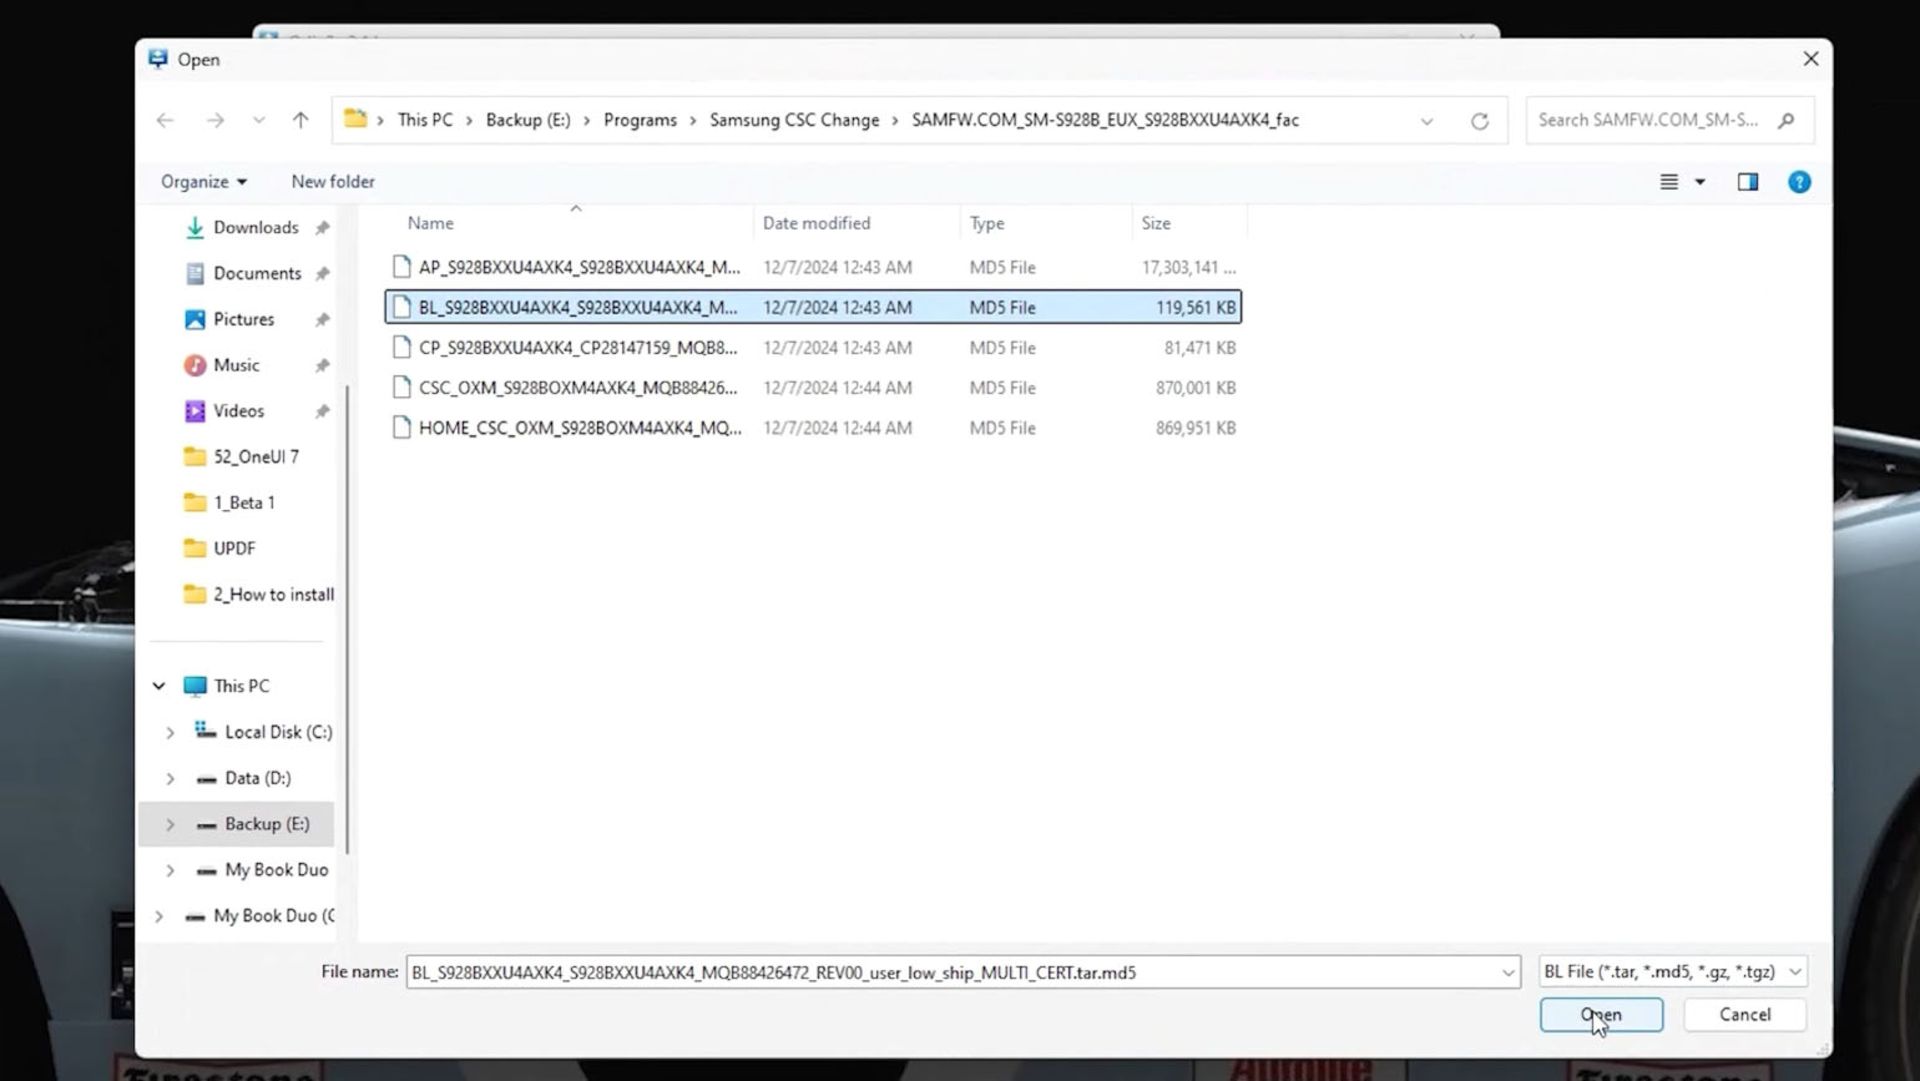Open the view options dropdown arrow
The width and height of the screenshot is (1920, 1081).
[1700, 182]
